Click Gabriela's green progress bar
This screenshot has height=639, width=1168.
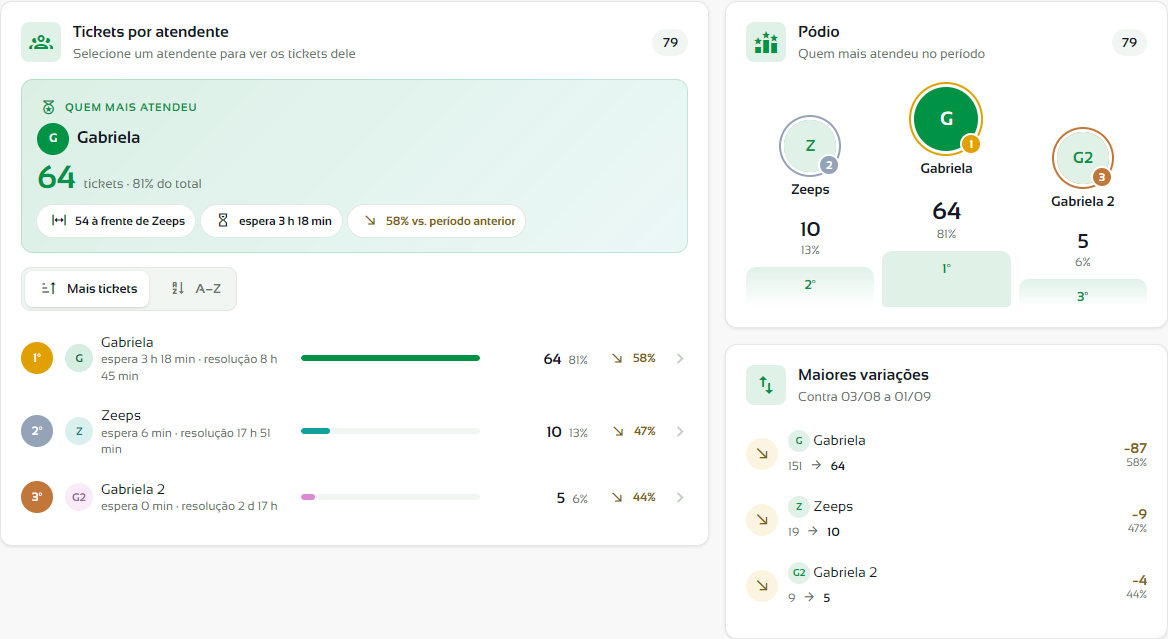coord(390,358)
